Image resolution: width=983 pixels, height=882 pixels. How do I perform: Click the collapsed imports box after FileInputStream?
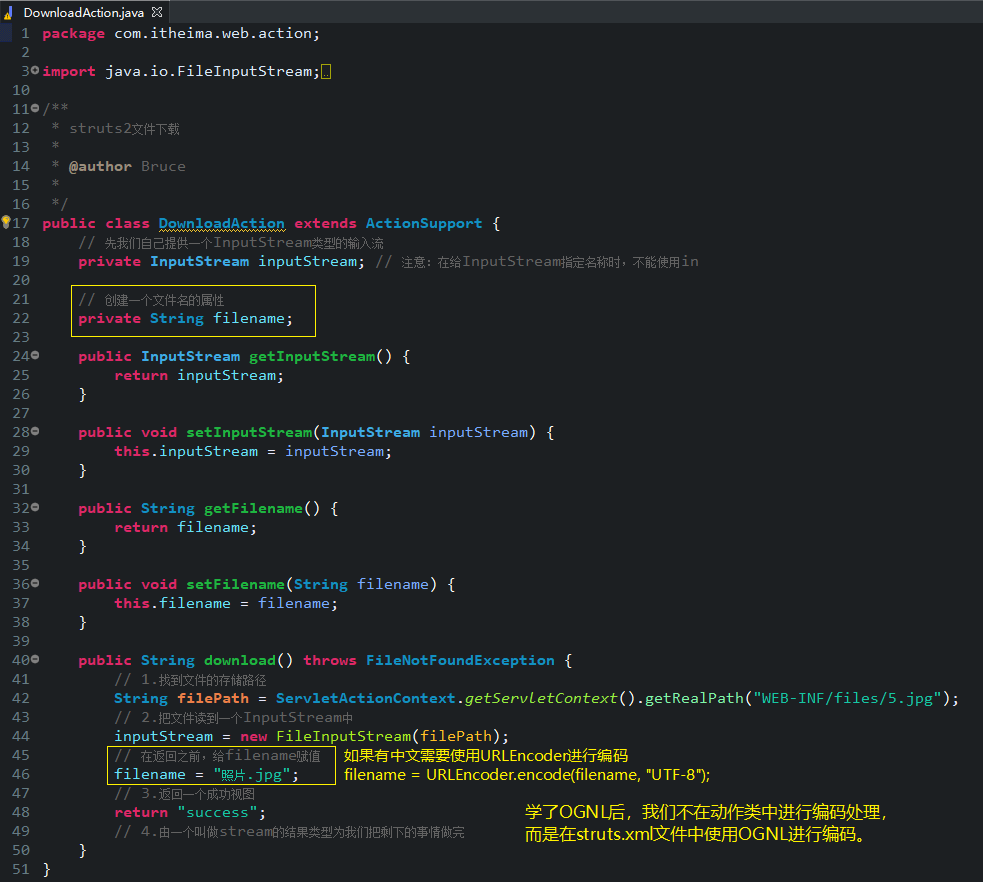326,72
